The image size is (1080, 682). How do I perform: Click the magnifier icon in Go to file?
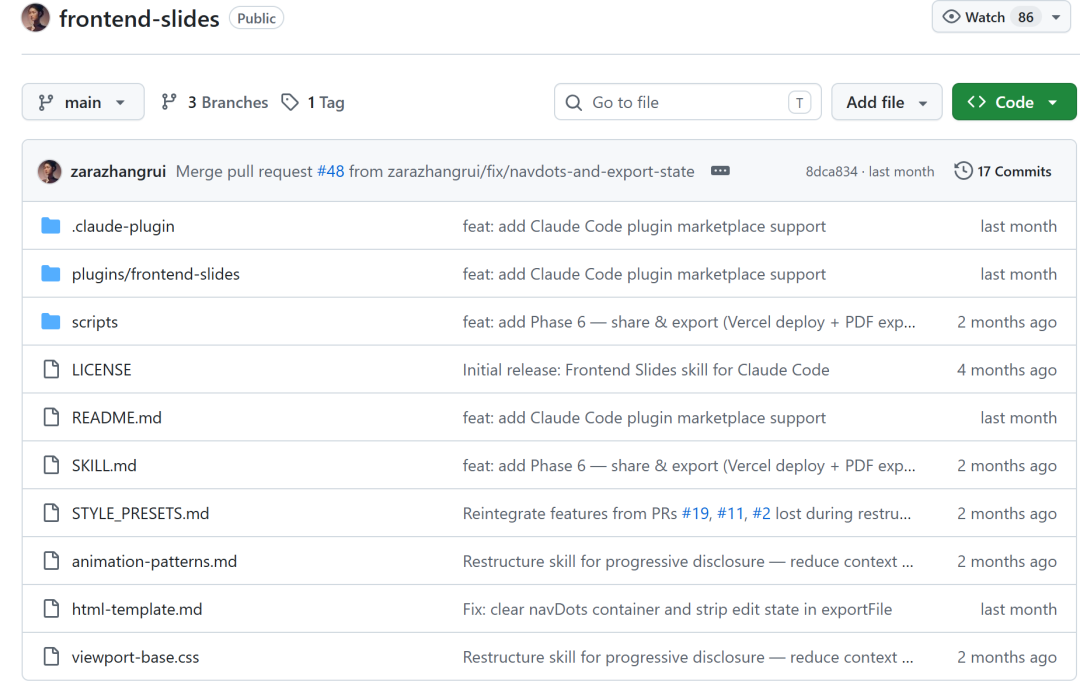tap(574, 103)
